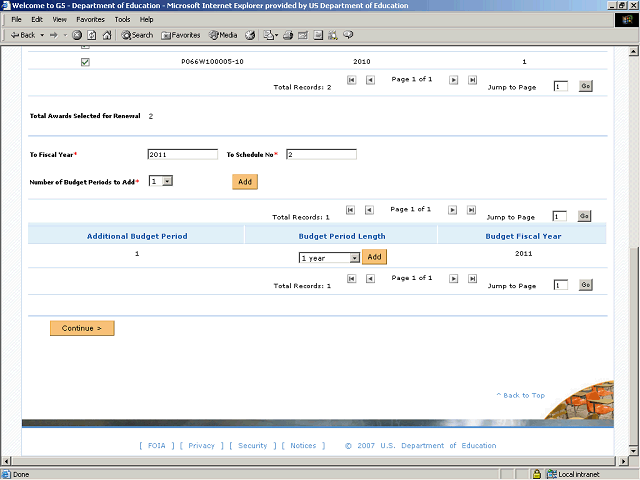Viewport: 640px width, 480px height.
Task: Previous page icon below Budget Period table
Action: click(x=370, y=278)
